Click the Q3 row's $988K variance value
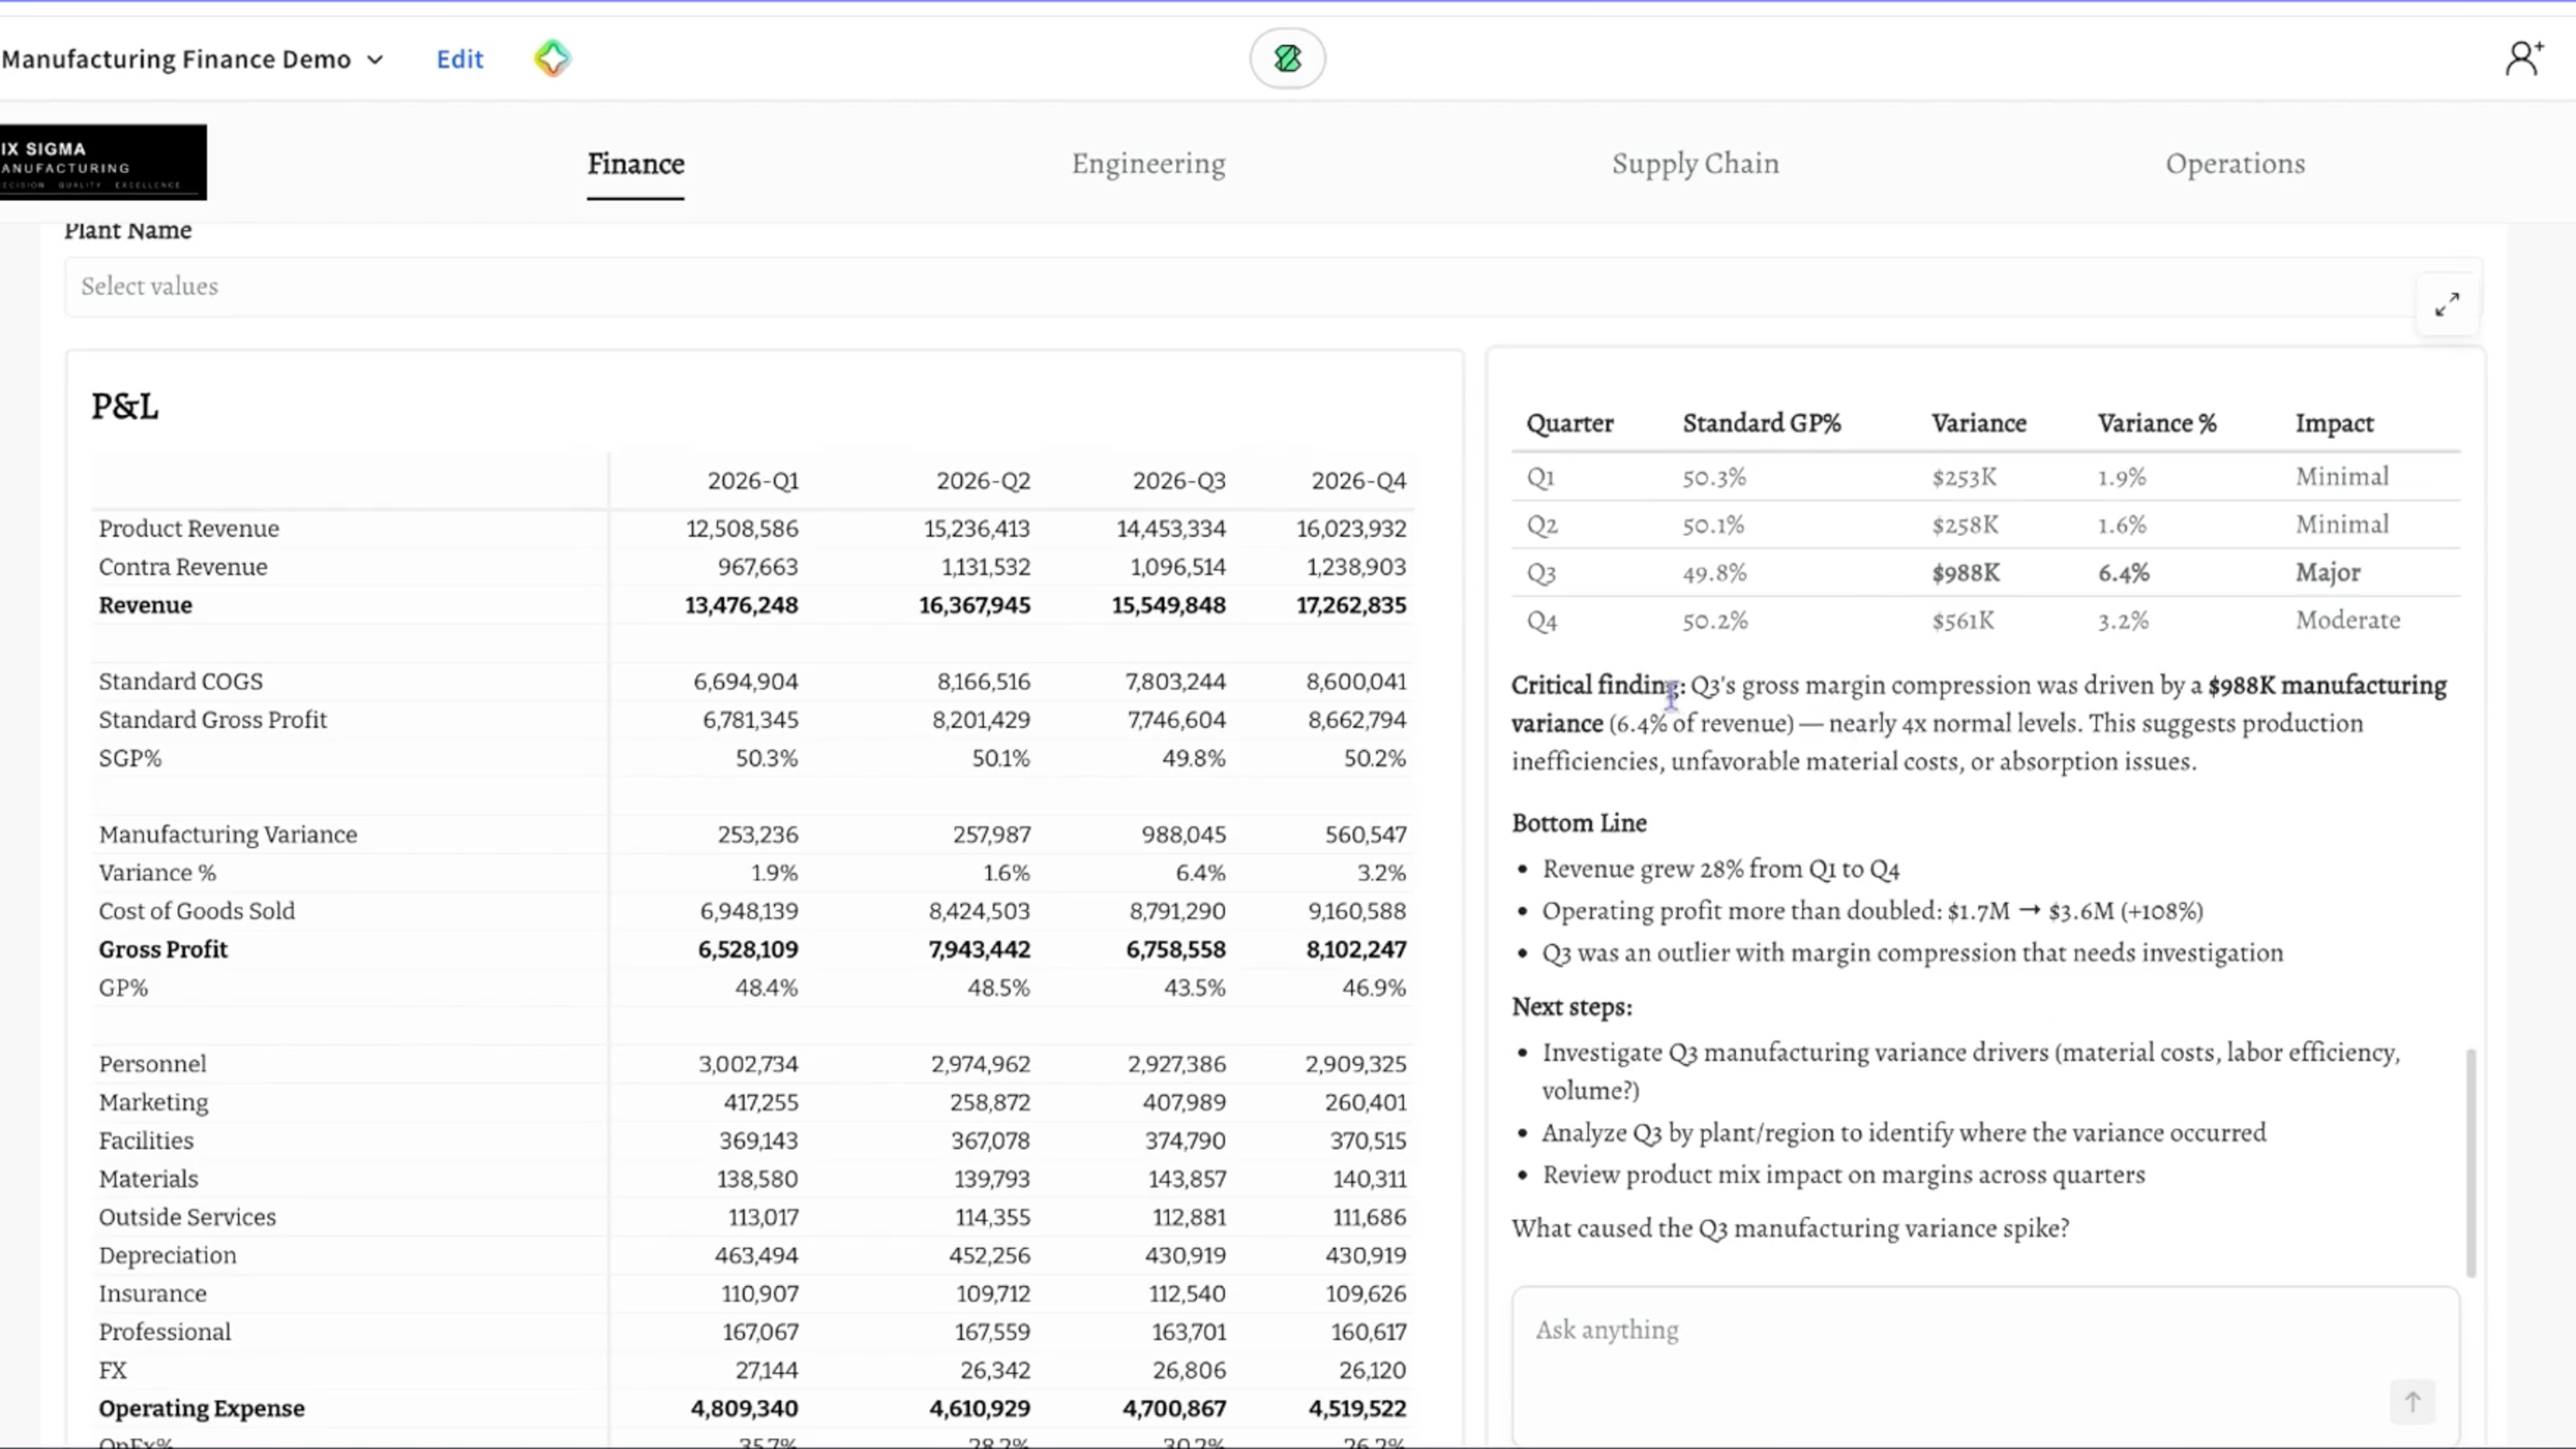This screenshot has width=2576, height=1449. click(1966, 573)
